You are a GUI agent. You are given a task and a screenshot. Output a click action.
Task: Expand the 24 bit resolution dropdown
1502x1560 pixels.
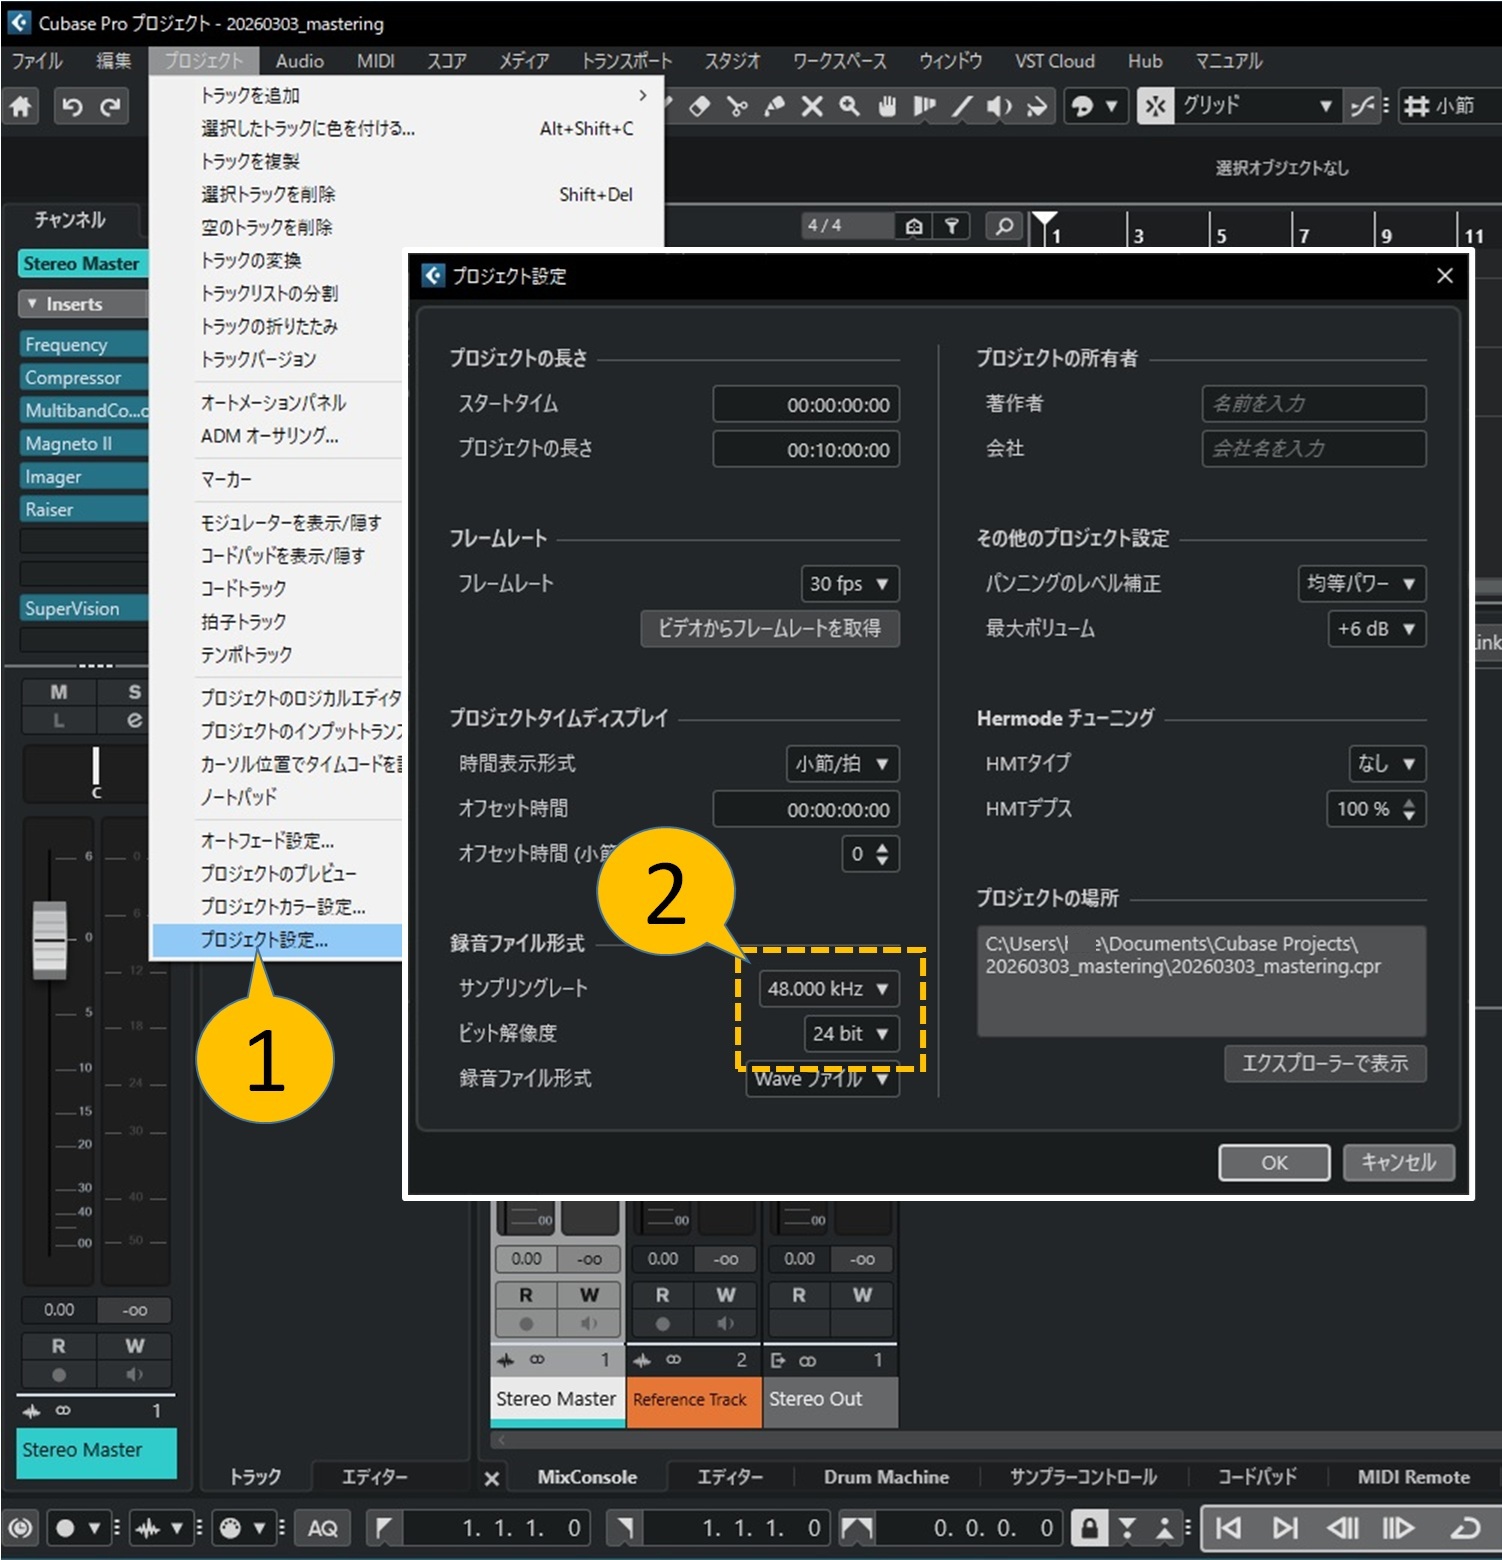[x=850, y=1034]
